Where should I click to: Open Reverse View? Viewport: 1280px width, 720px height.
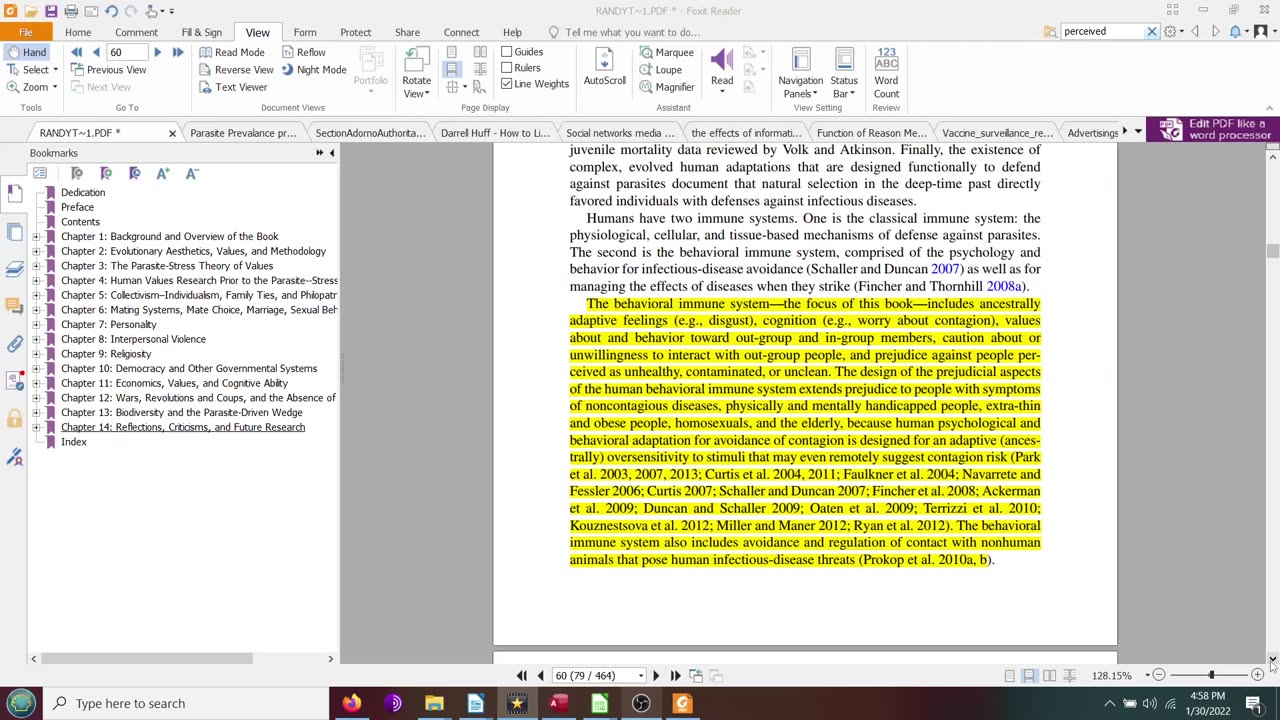[x=236, y=70]
